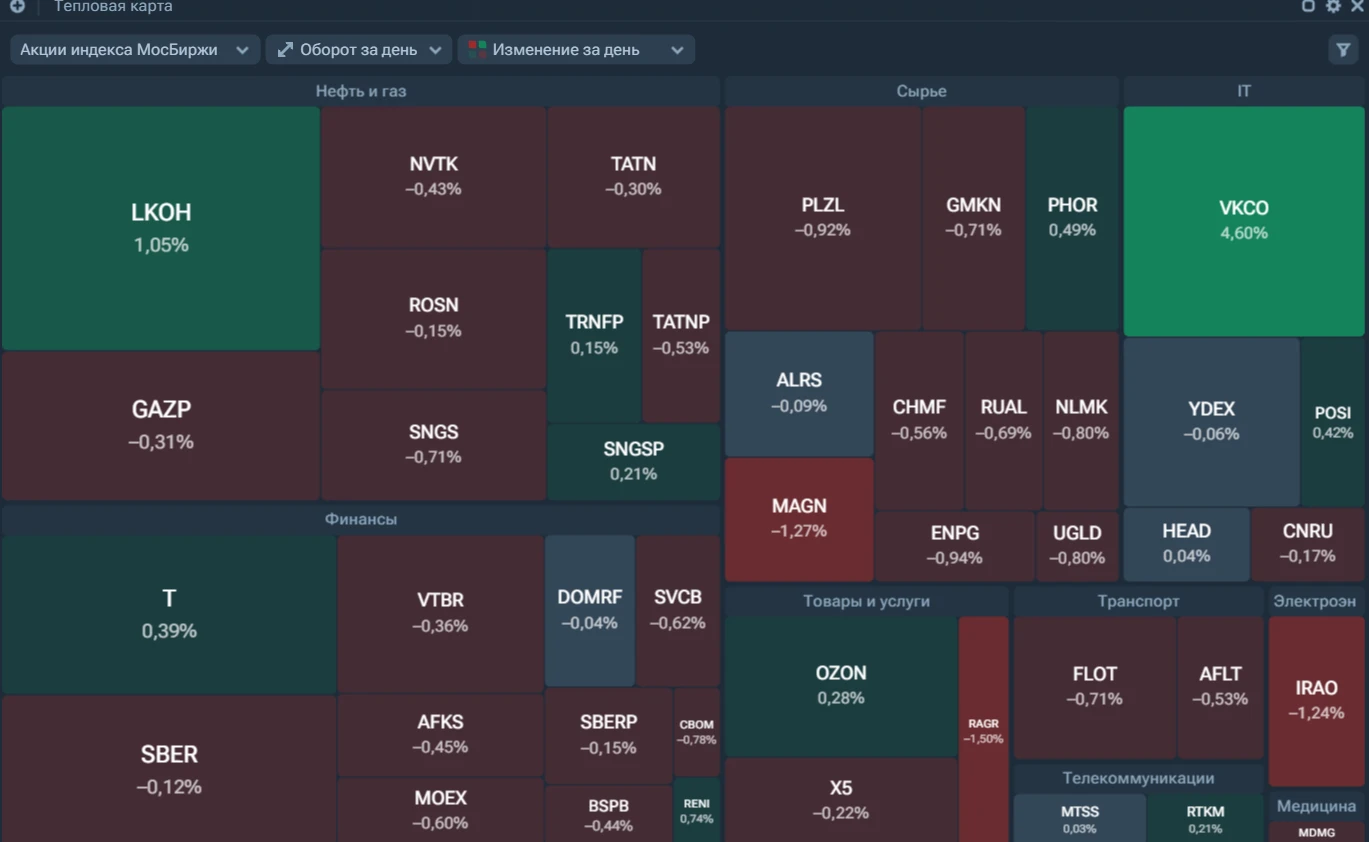
Task: Select the Транспорт sector header
Action: (1139, 601)
